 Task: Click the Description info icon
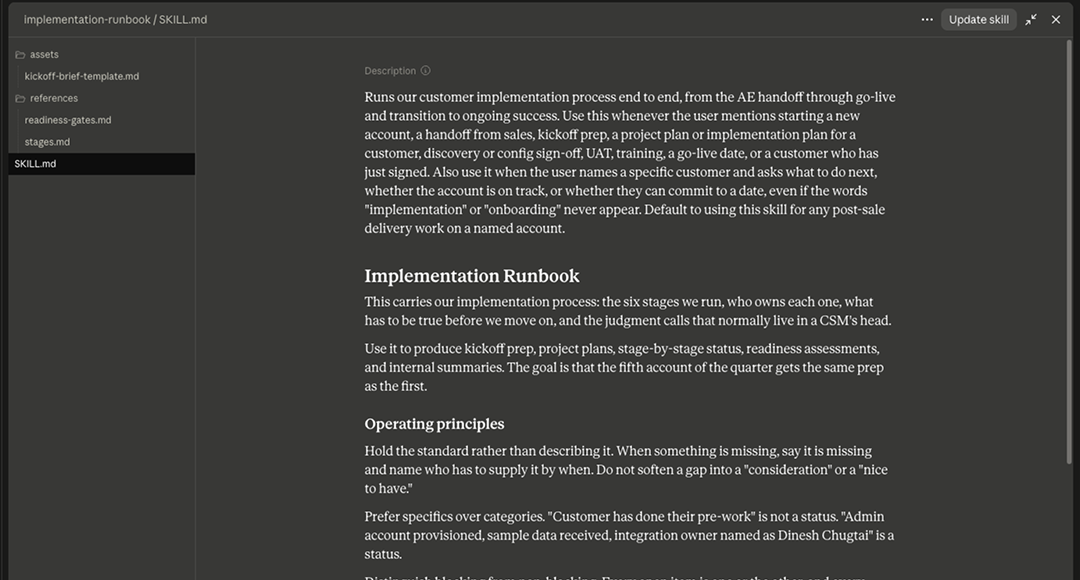click(426, 70)
